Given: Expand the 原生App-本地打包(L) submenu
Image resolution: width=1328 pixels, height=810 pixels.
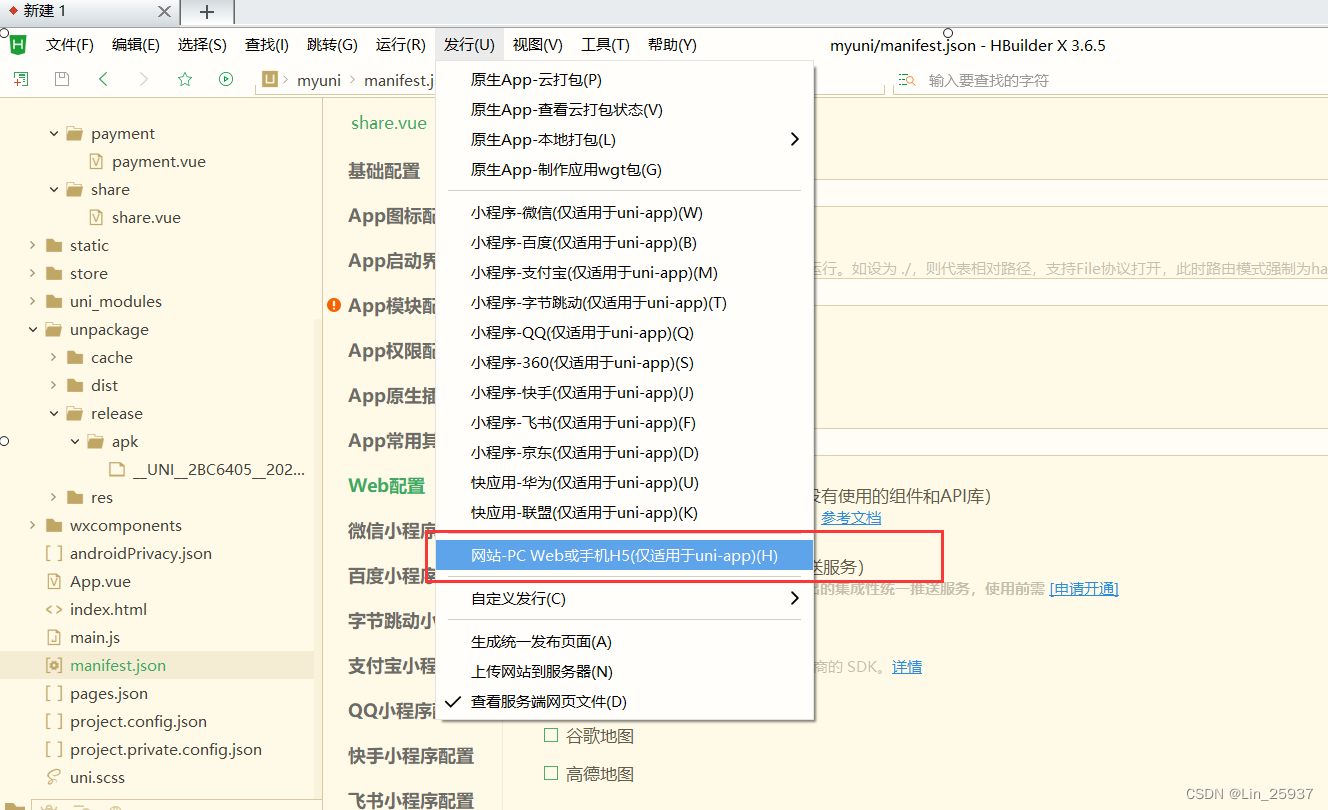Looking at the screenshot, I should click(x=560, y=139).
